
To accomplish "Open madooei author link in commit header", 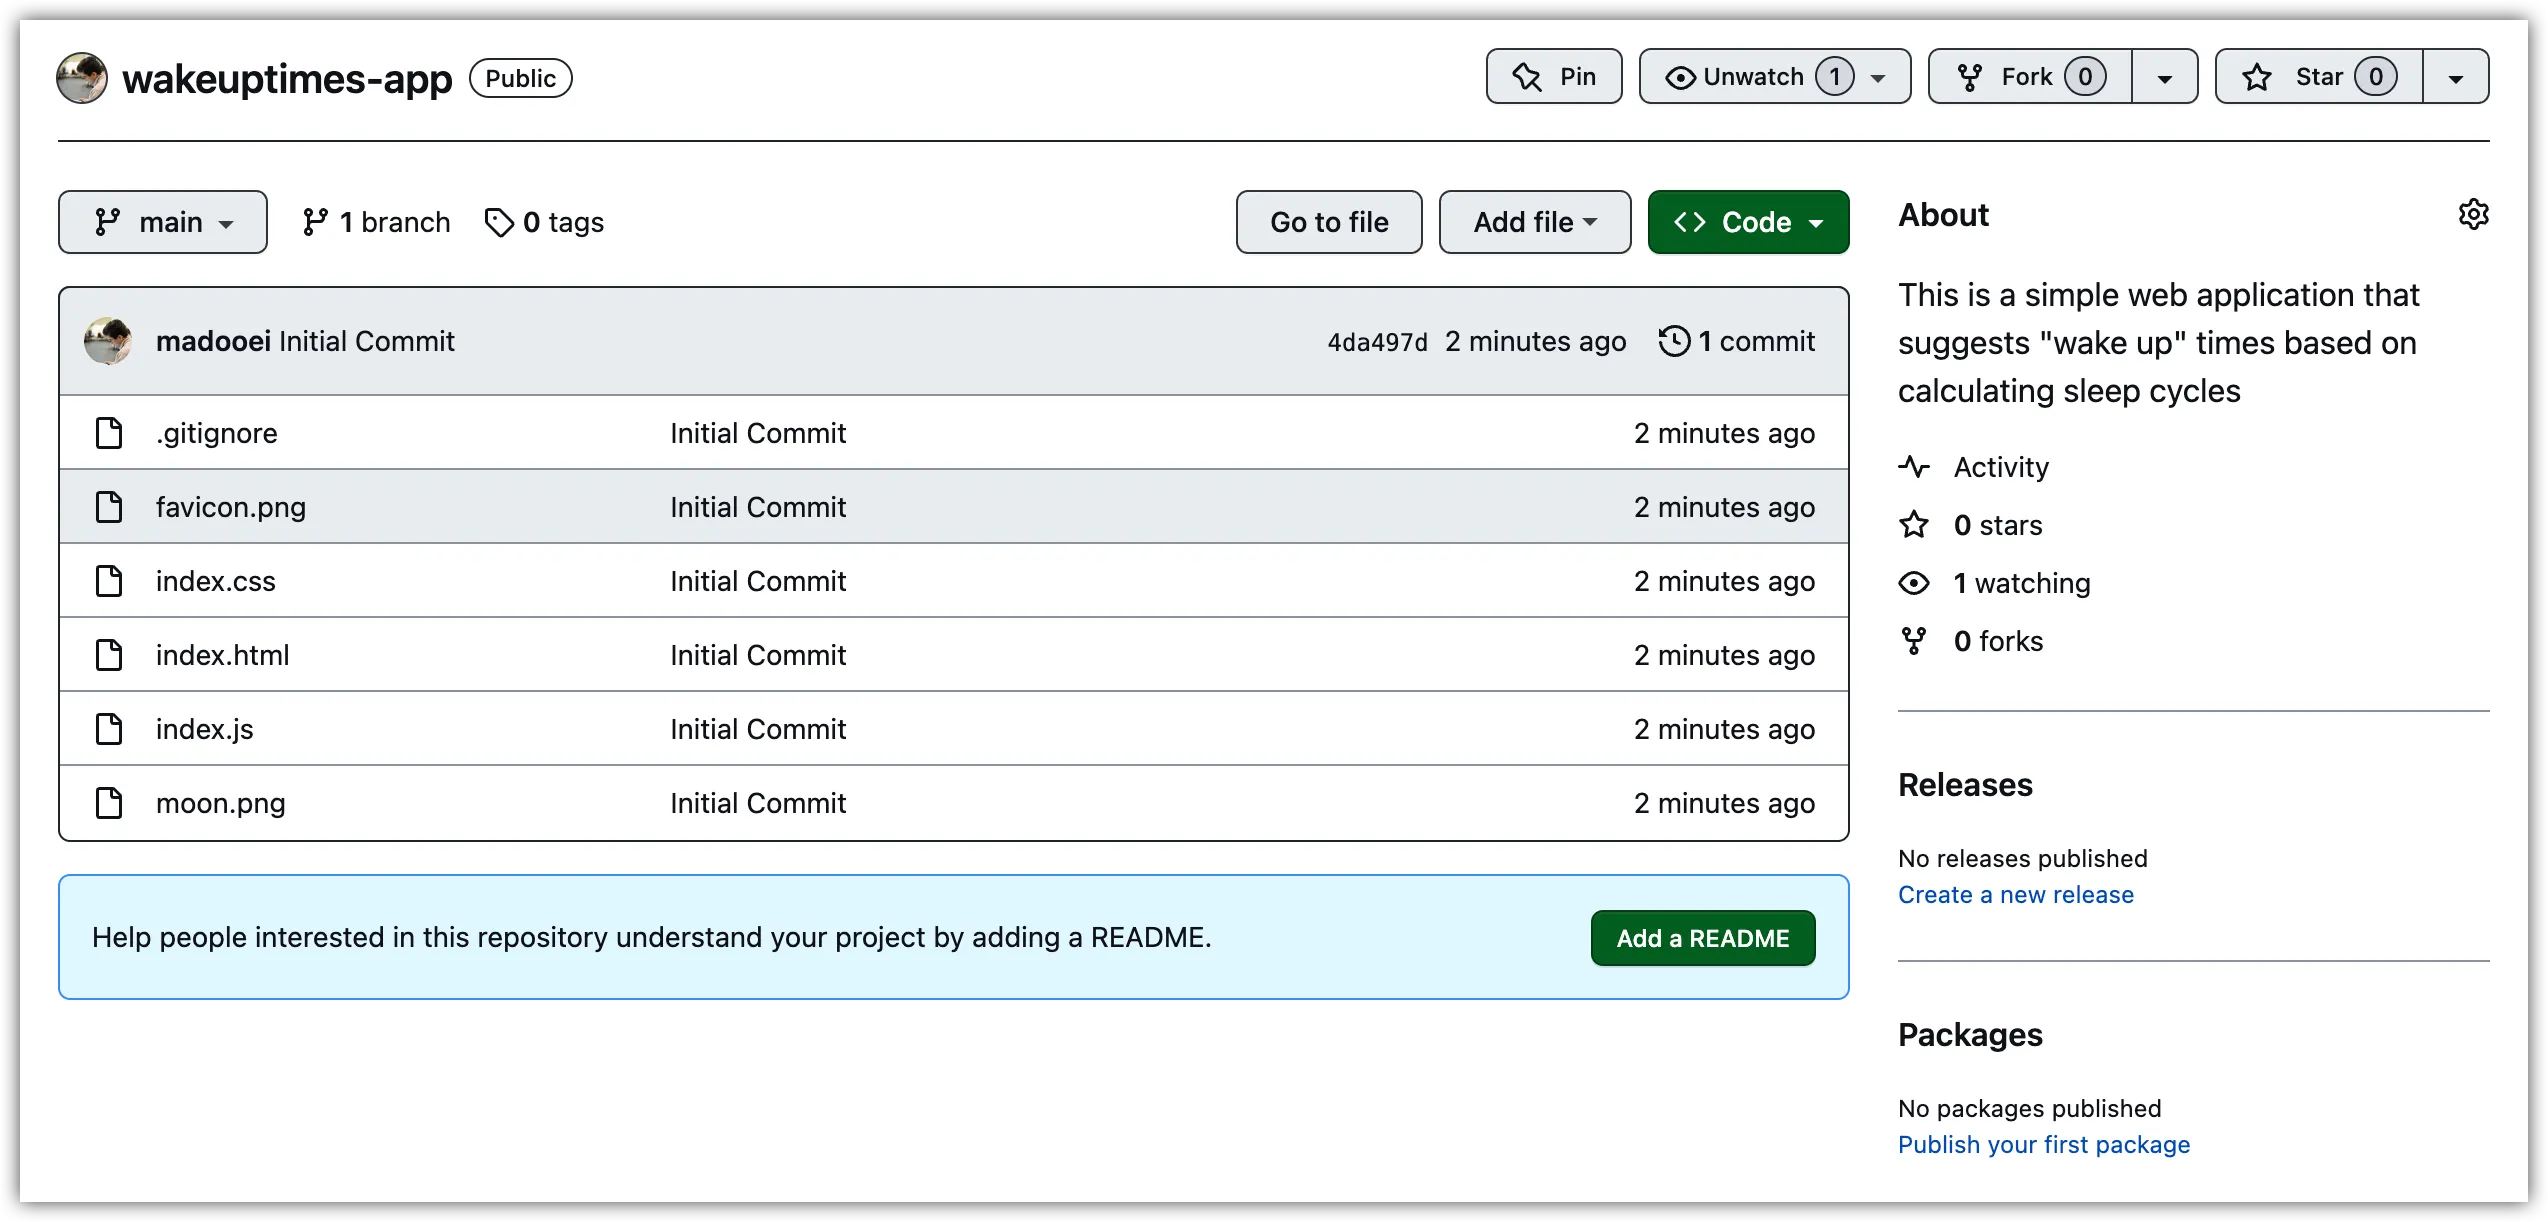I will (x=213, y=341).
